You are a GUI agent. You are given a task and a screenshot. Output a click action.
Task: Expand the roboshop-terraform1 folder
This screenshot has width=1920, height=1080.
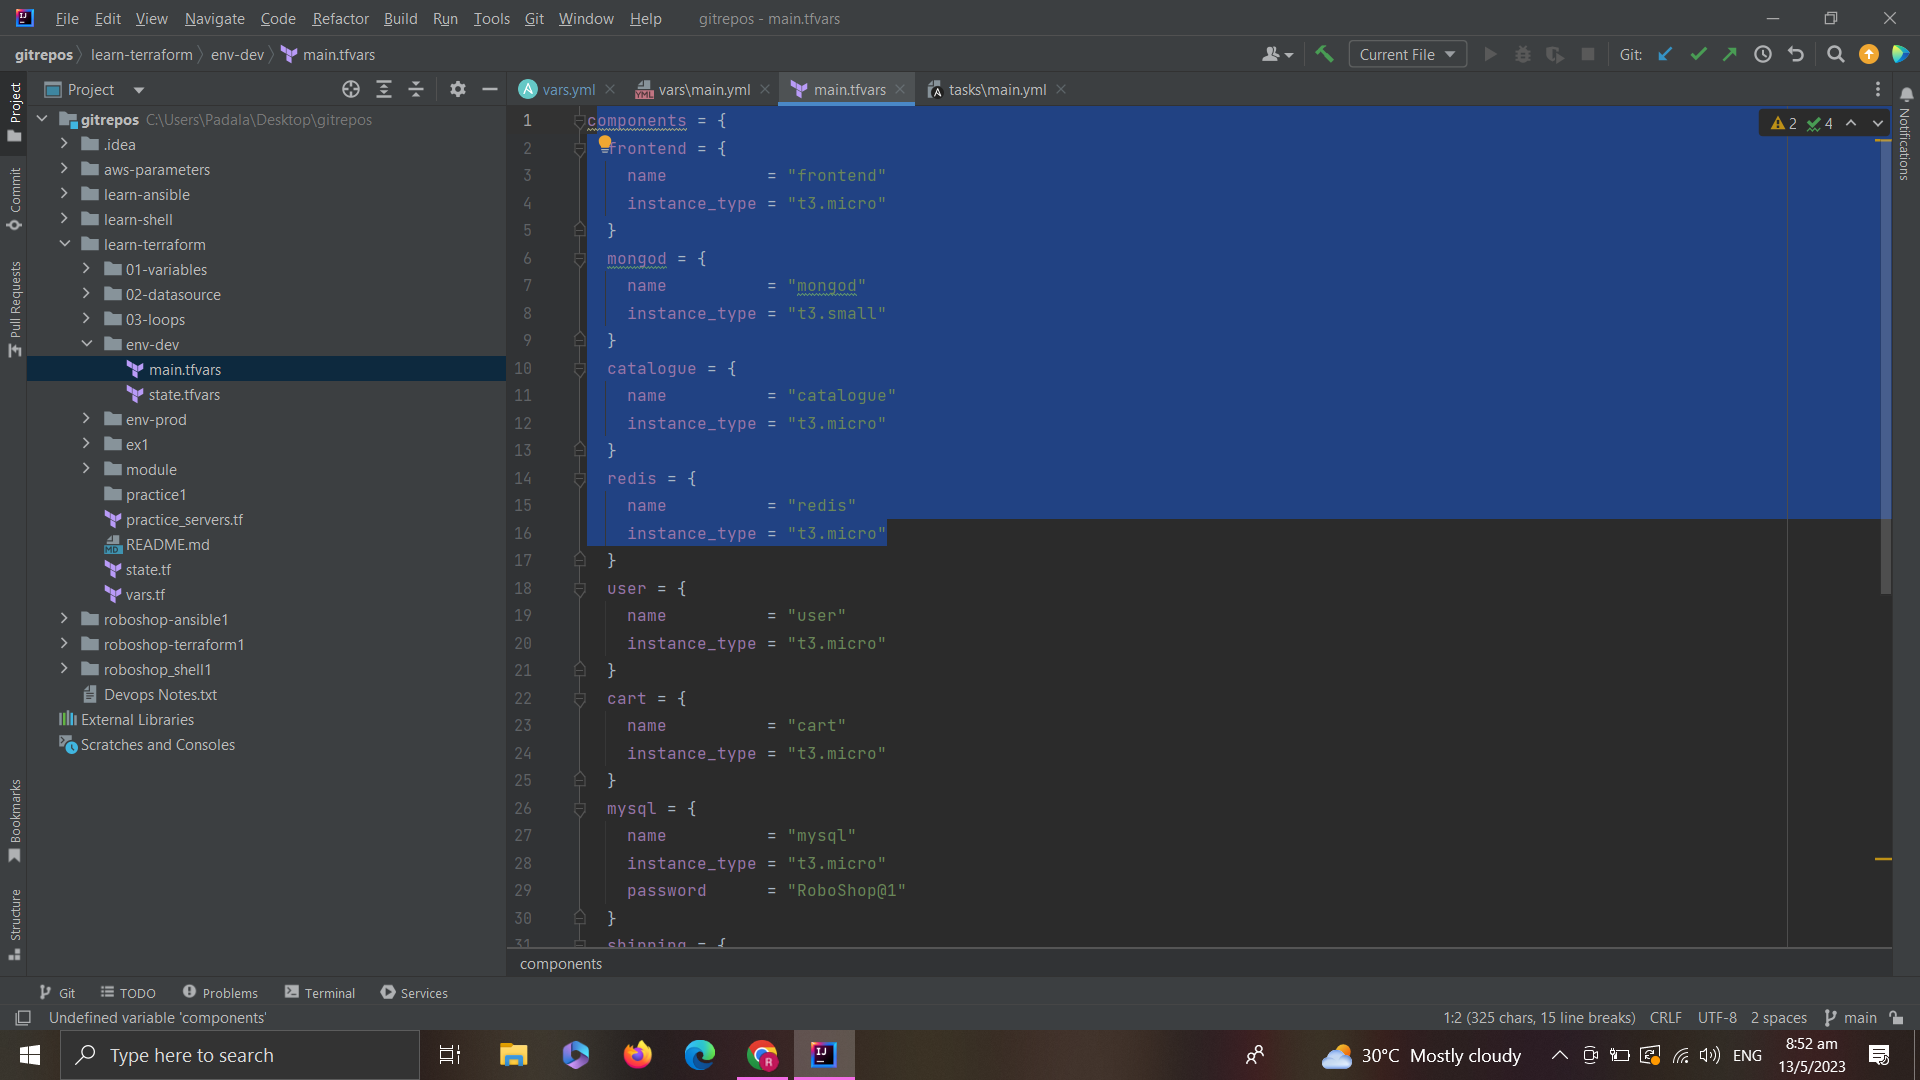coord(63,644)
